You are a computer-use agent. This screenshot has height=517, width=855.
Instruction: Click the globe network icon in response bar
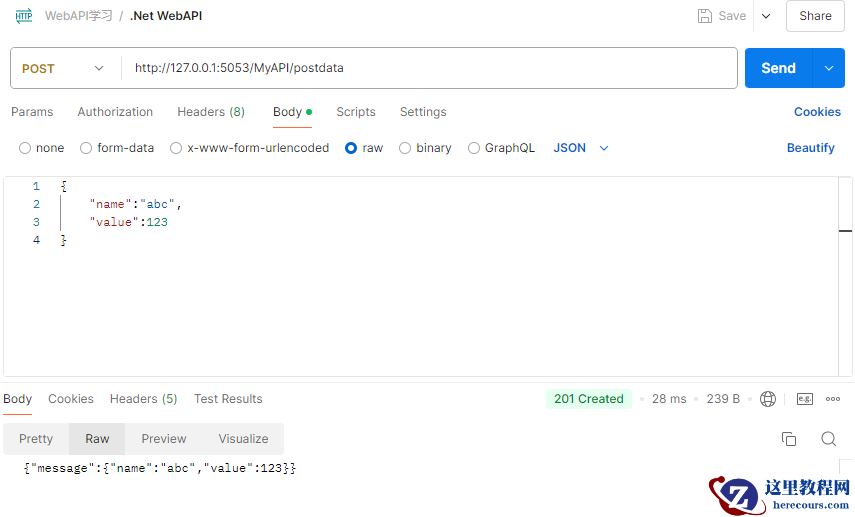[x=768, y=399]
